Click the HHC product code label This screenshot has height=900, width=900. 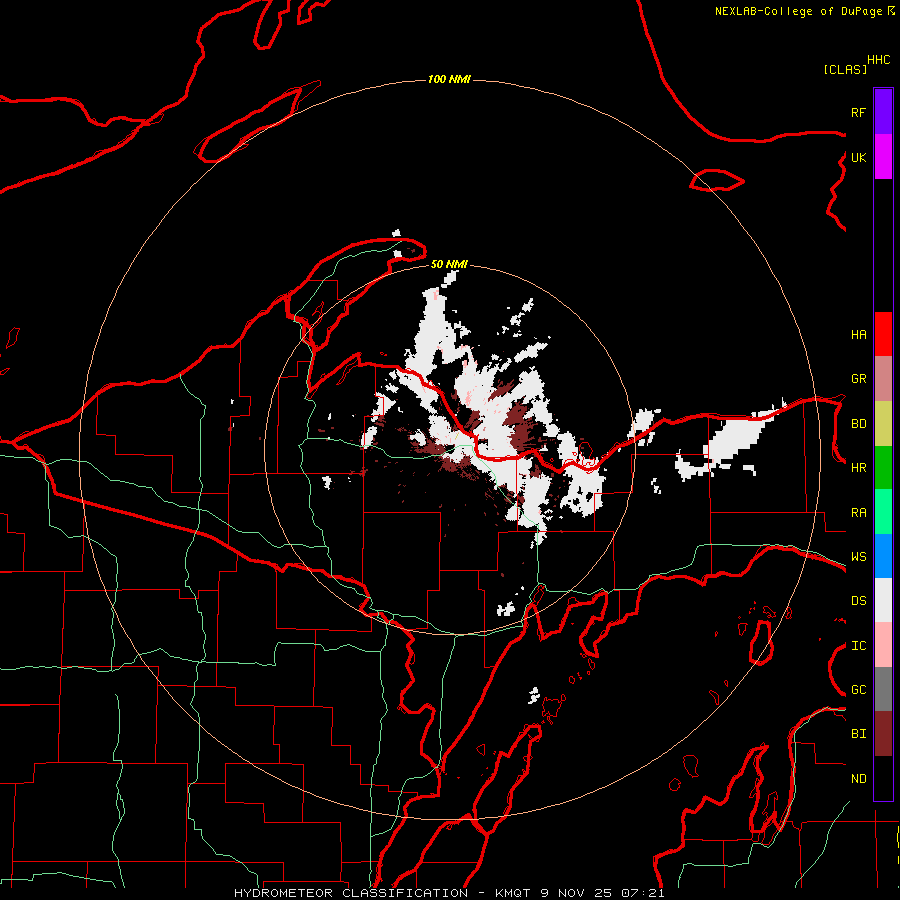(x=878, y=60)
